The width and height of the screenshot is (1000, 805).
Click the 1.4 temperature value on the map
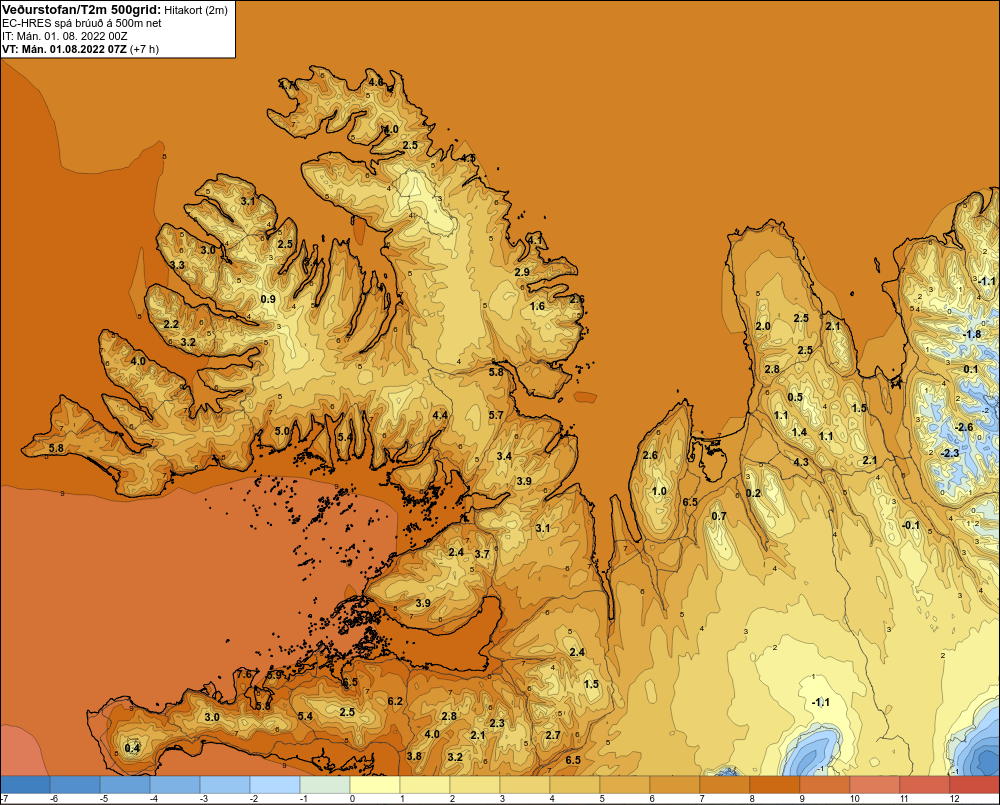pyautogui.click(x=799, y=432)
